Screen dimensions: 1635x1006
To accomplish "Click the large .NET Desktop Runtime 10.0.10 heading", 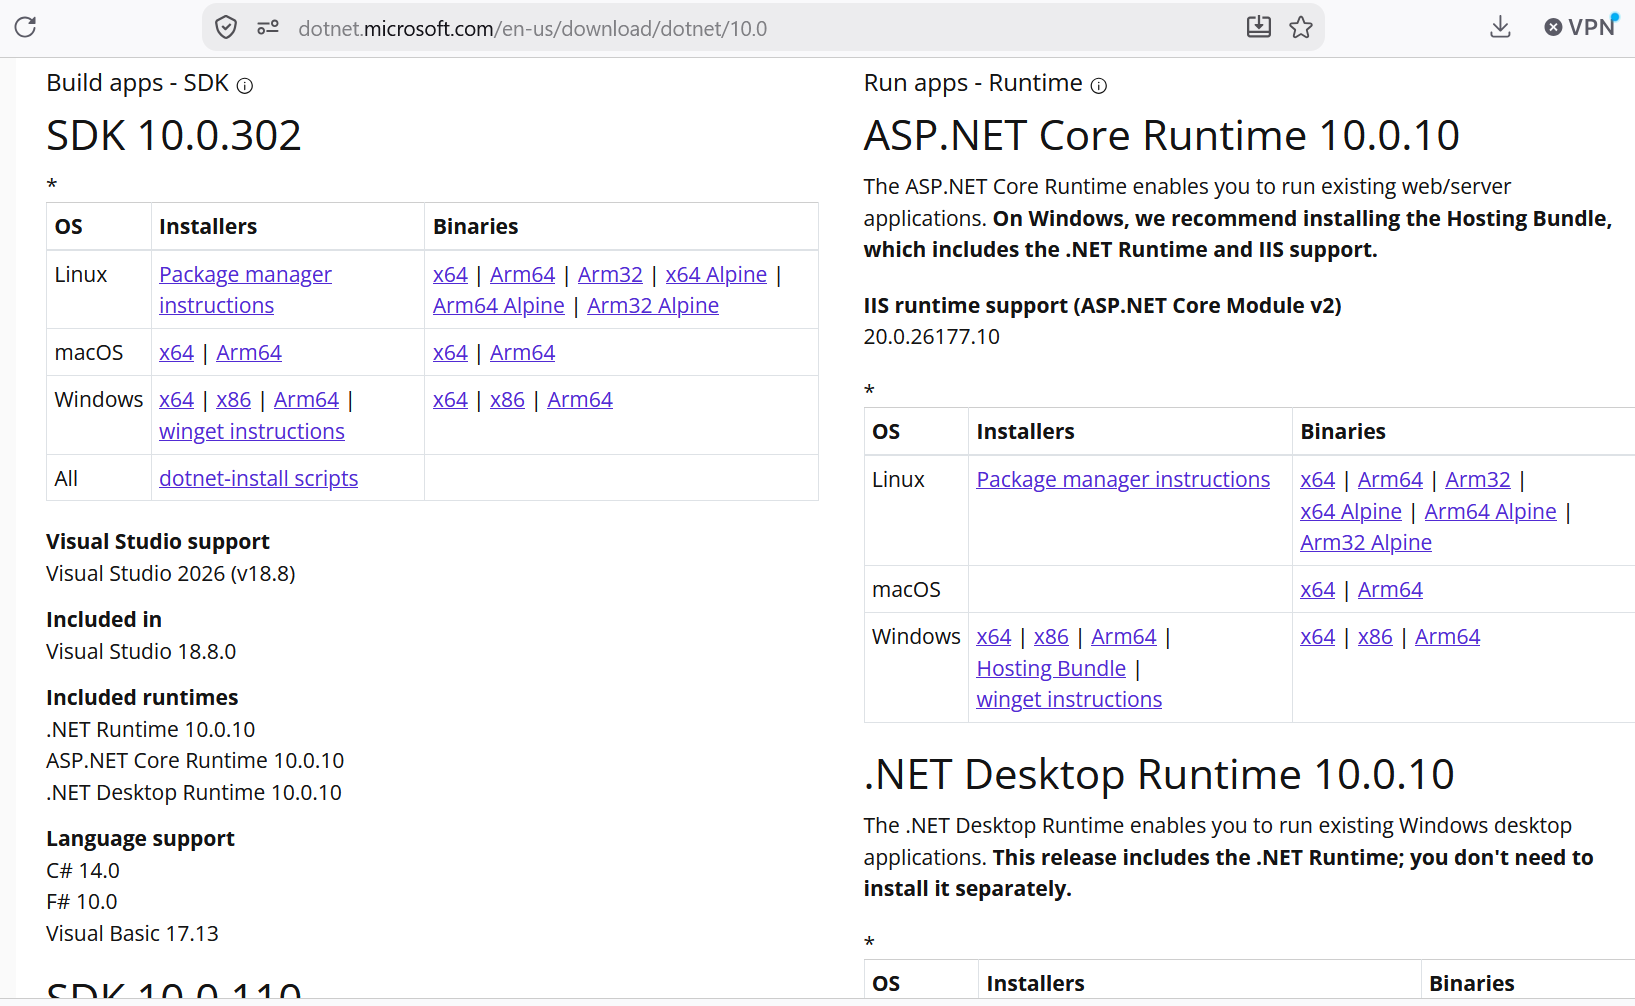I will 1159,775.
